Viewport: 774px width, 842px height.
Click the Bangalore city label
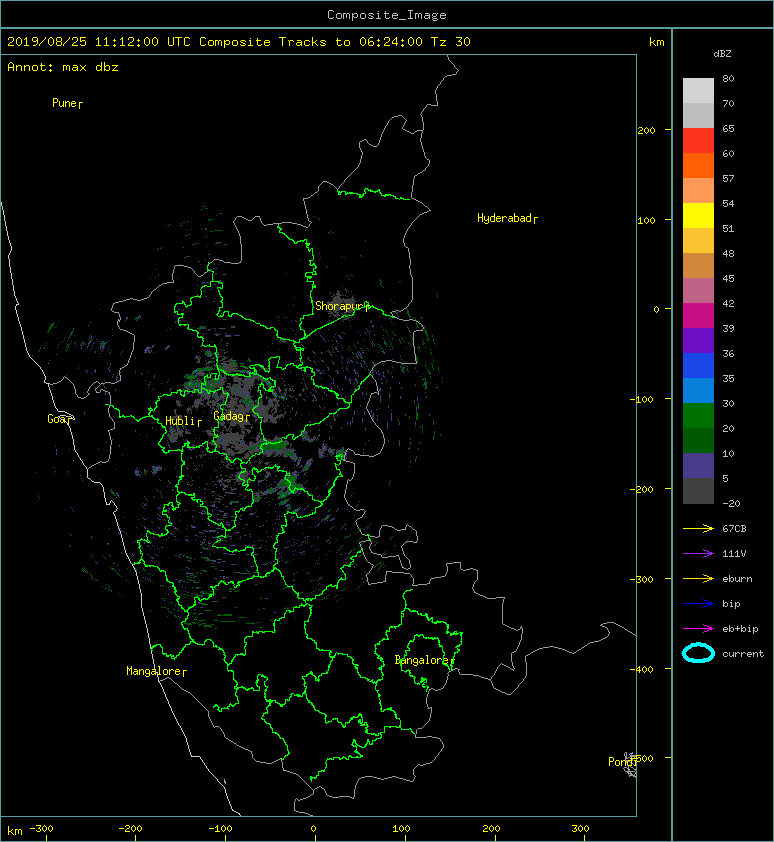[x=424, y=660]
